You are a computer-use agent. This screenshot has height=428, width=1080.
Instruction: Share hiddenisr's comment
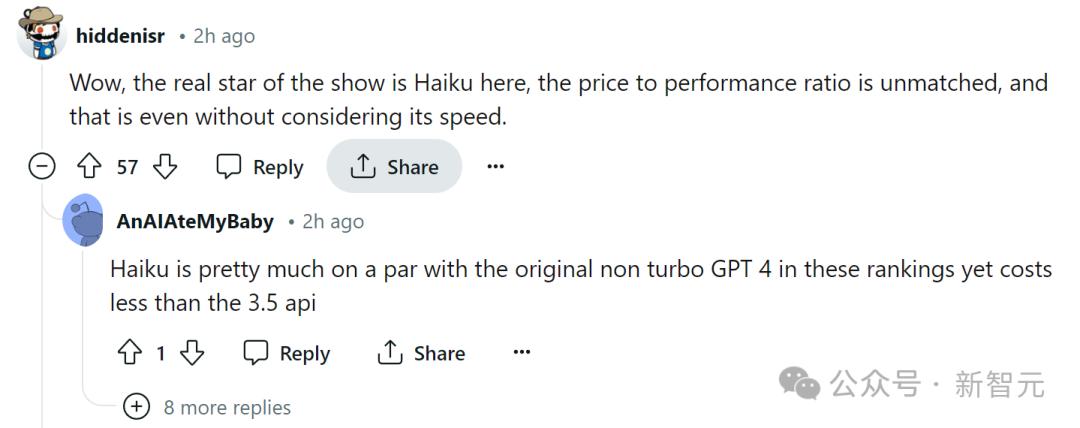click(394, 167)
